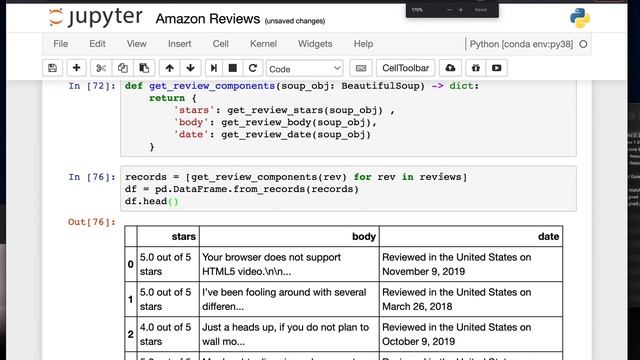
Task: Click the October 9, 2019 date cell
Action: point(471,334)
